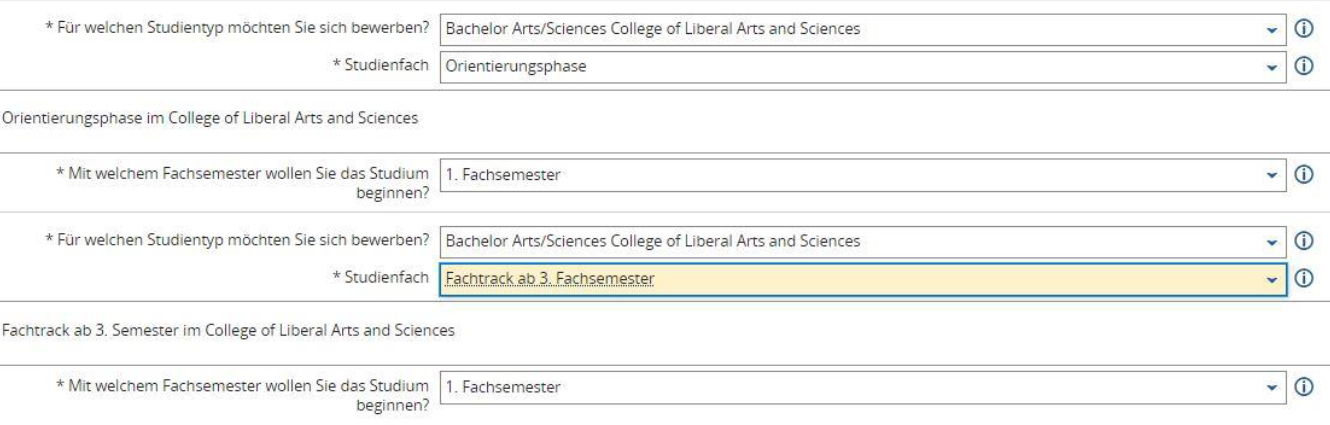Expand Studientyp dropdown arrow above Fachtrack field
This screenshot has width=1330, height=425.
pos(1273,240)
